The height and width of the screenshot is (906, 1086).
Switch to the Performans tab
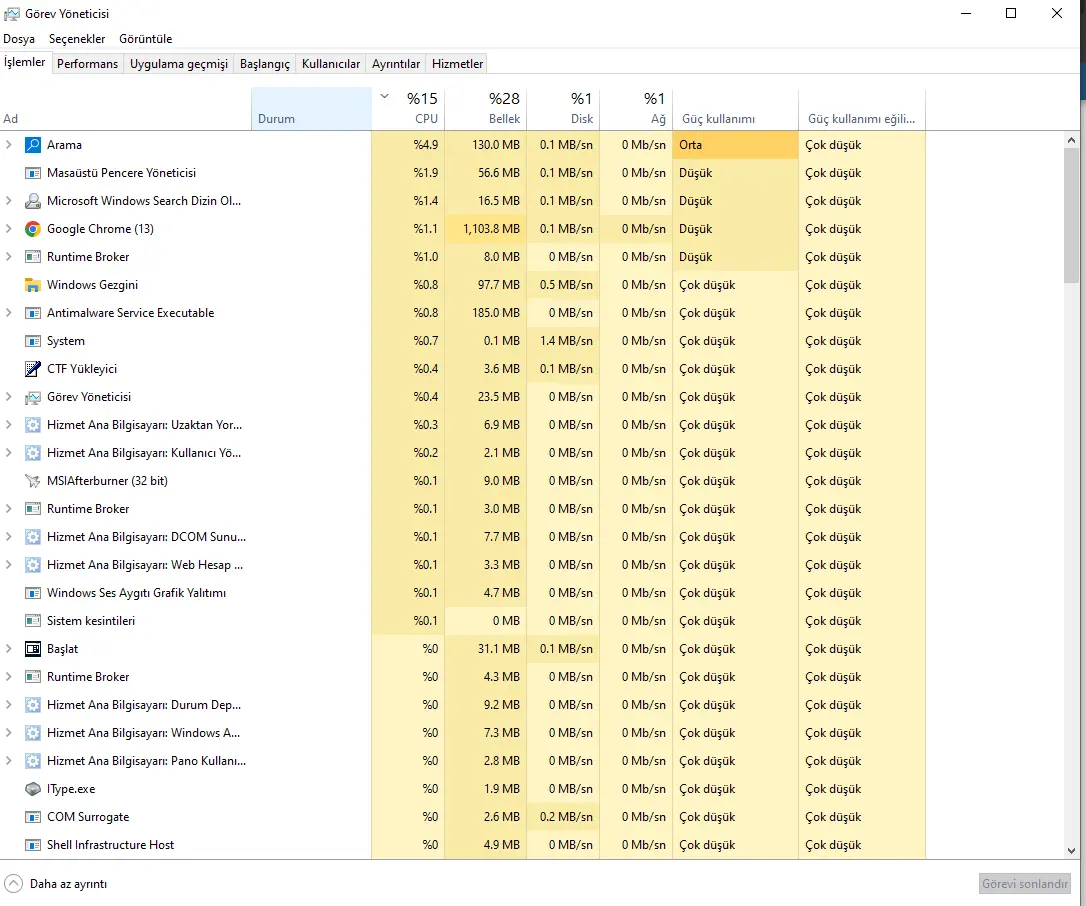coord(87,64)
